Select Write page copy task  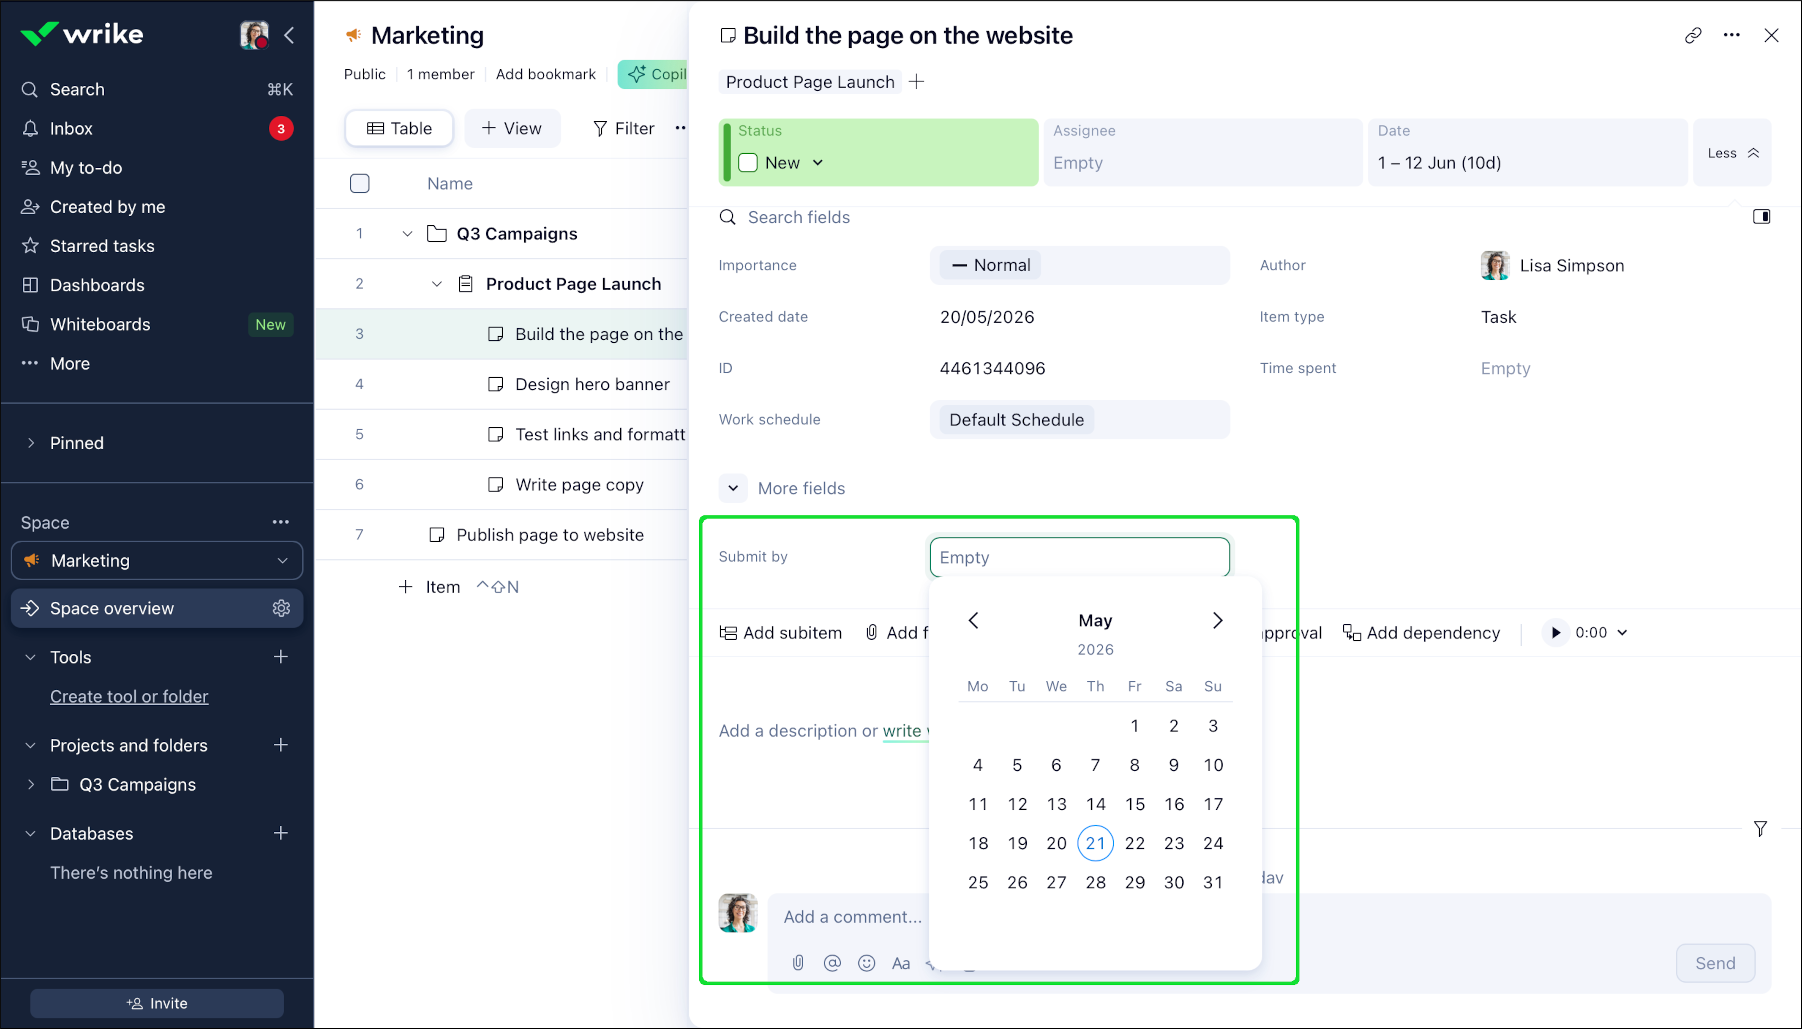pyautogui.click(x=579, y=484)
